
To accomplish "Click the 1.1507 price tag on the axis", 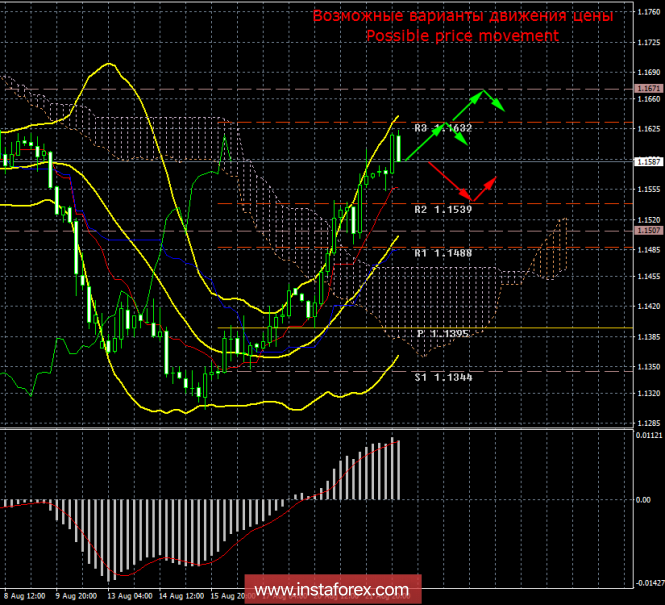I will [x=648, y=231].
